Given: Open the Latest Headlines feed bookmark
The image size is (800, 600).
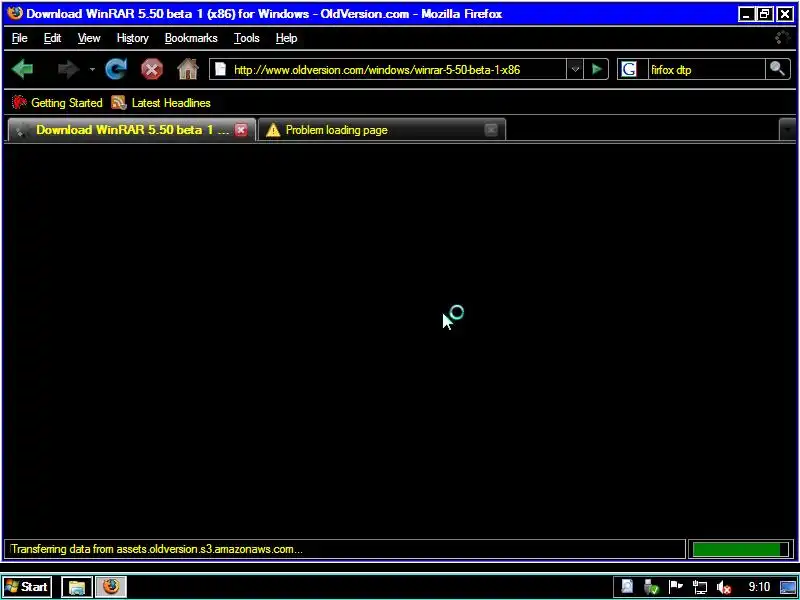Looking at the screenshot, I should pos(161,103).
